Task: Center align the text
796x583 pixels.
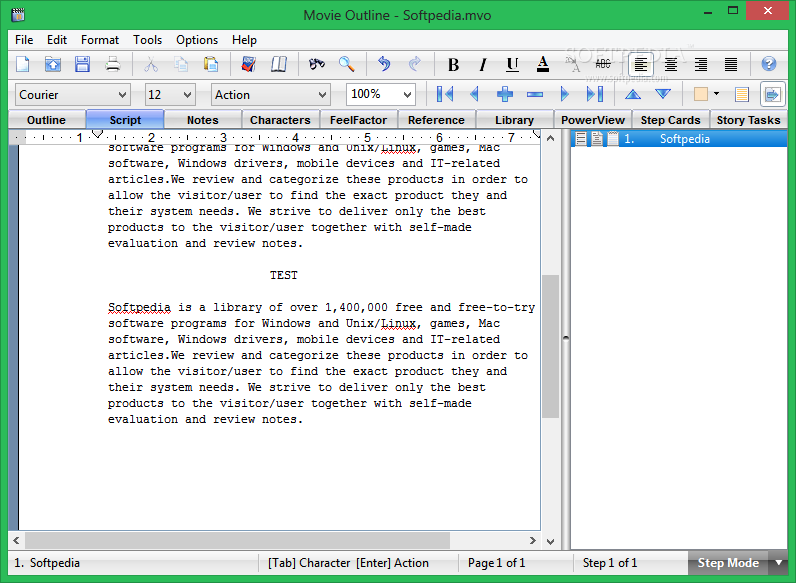Action: pyautogui.click(x=671, y=64)
